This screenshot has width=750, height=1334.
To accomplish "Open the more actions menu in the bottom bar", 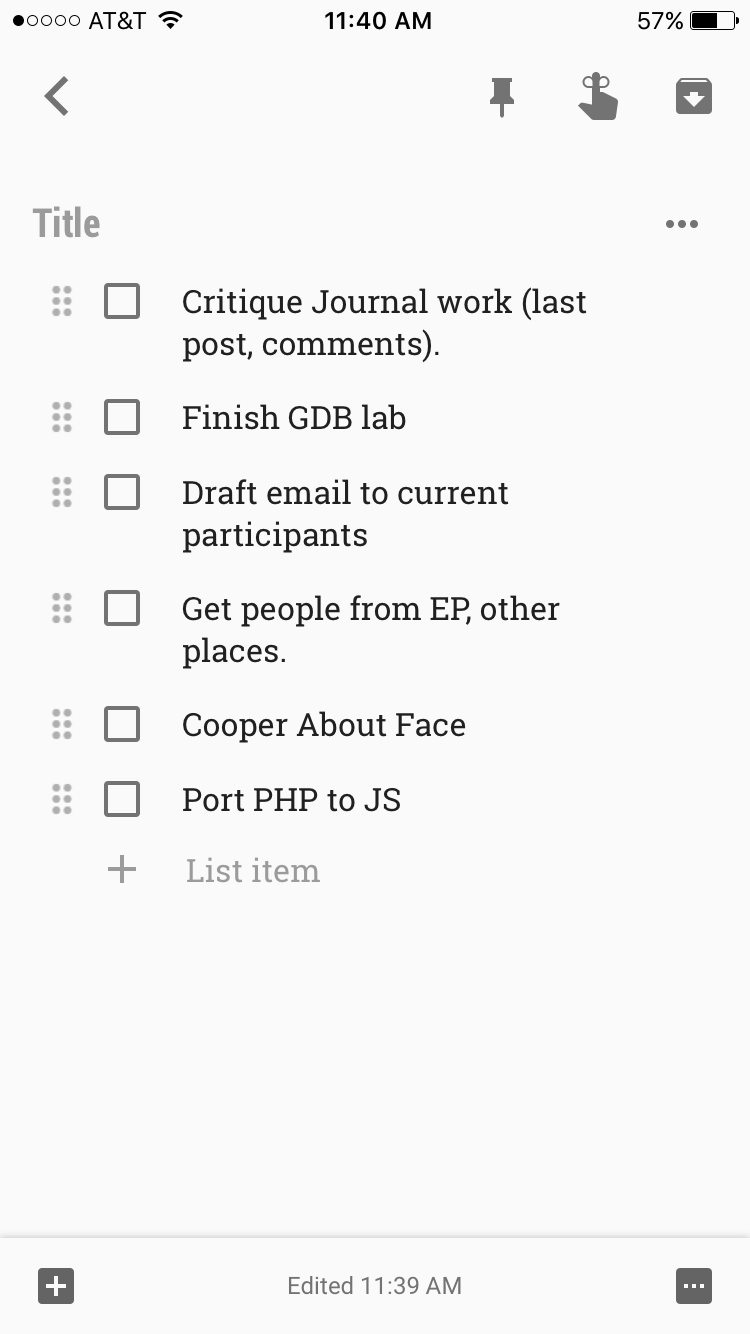I will tap(694, 1286).
